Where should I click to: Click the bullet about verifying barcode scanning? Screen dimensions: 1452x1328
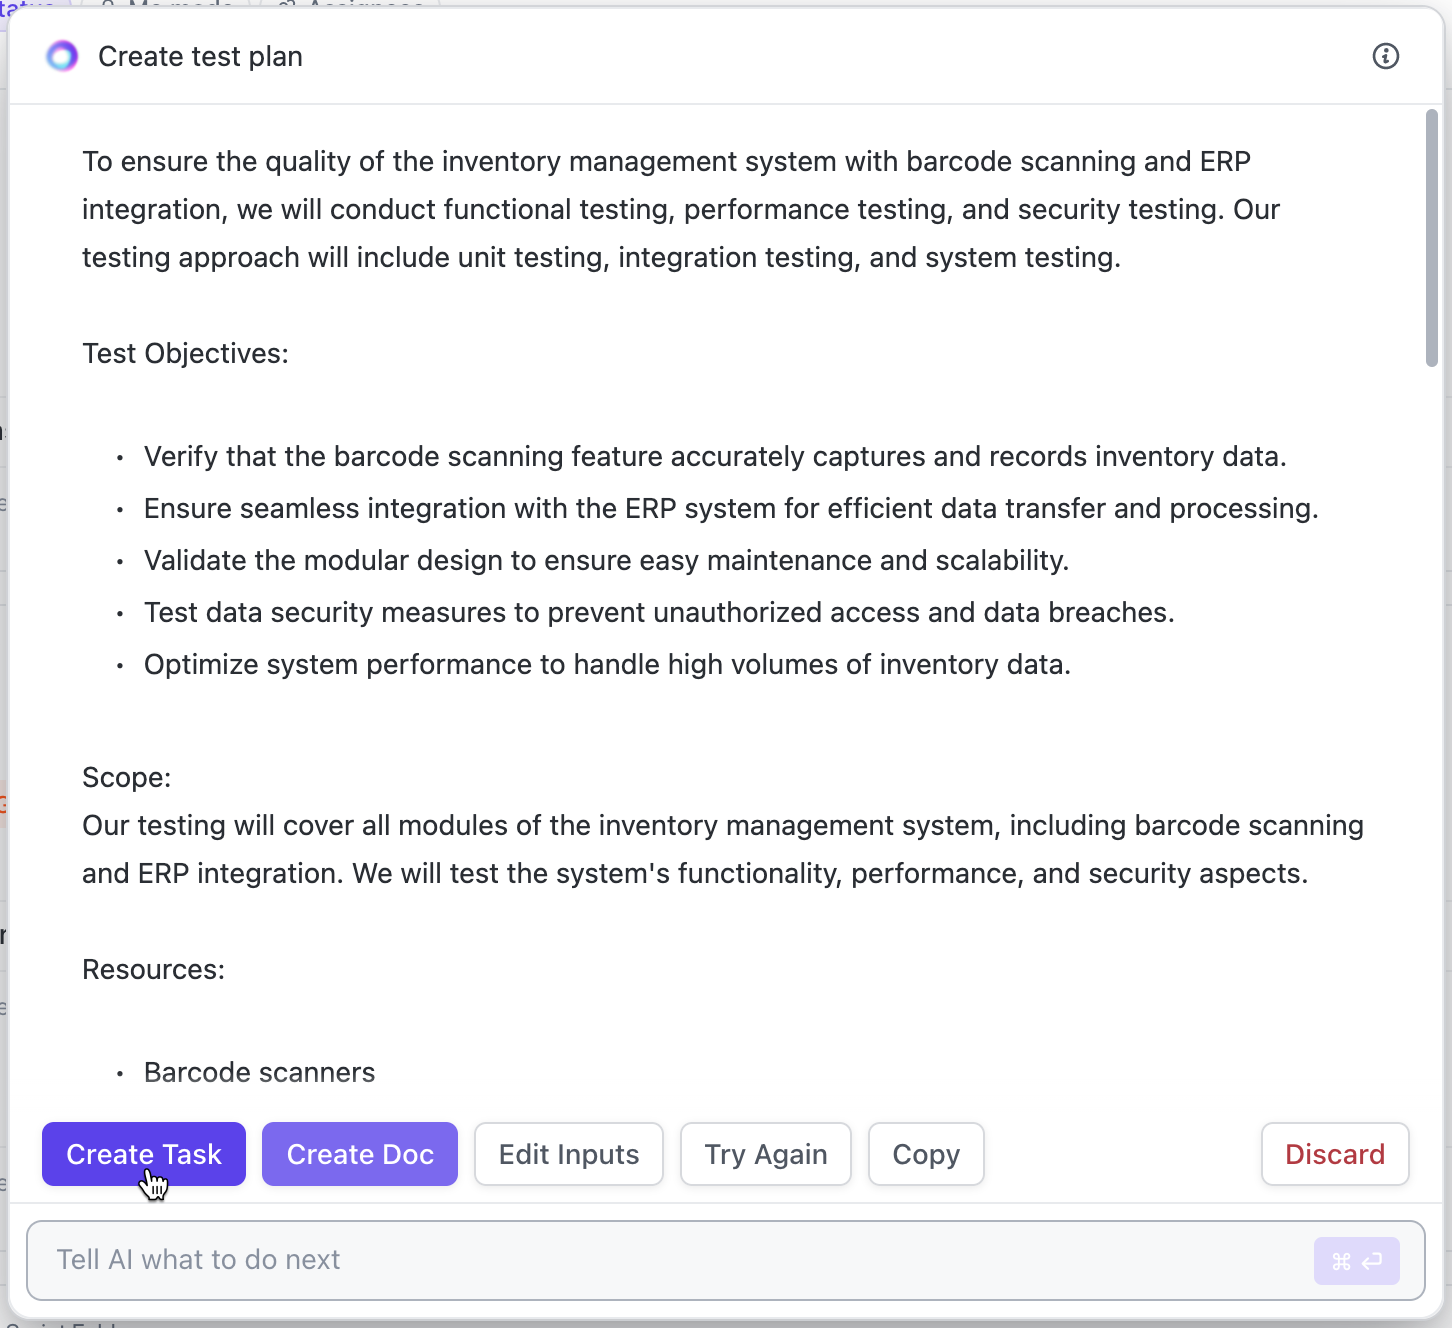[x=714, y=457]
